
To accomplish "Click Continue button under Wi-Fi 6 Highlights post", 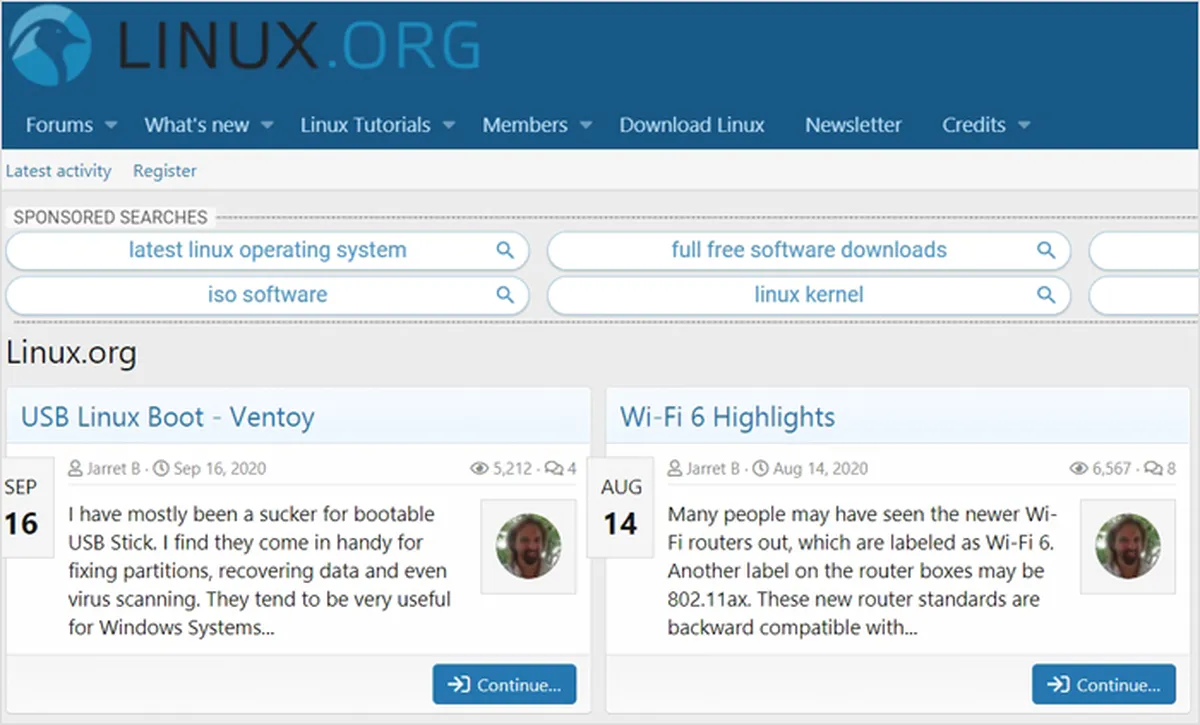I will tap(1104, 685).
